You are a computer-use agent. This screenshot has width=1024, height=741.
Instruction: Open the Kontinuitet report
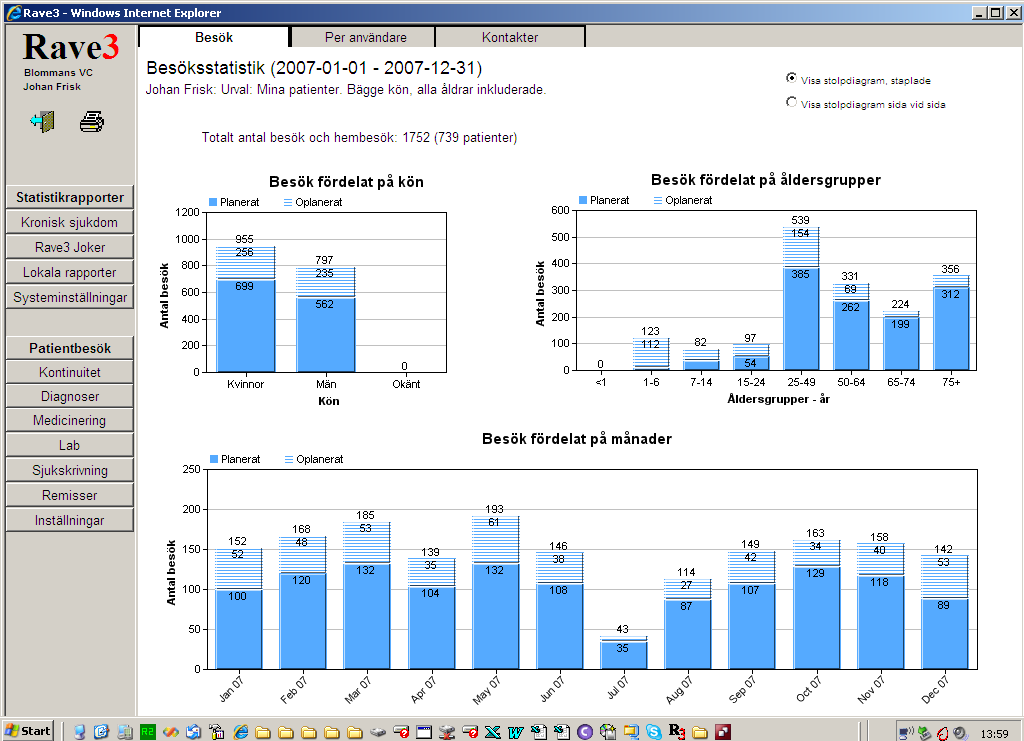tap(70, 372)
